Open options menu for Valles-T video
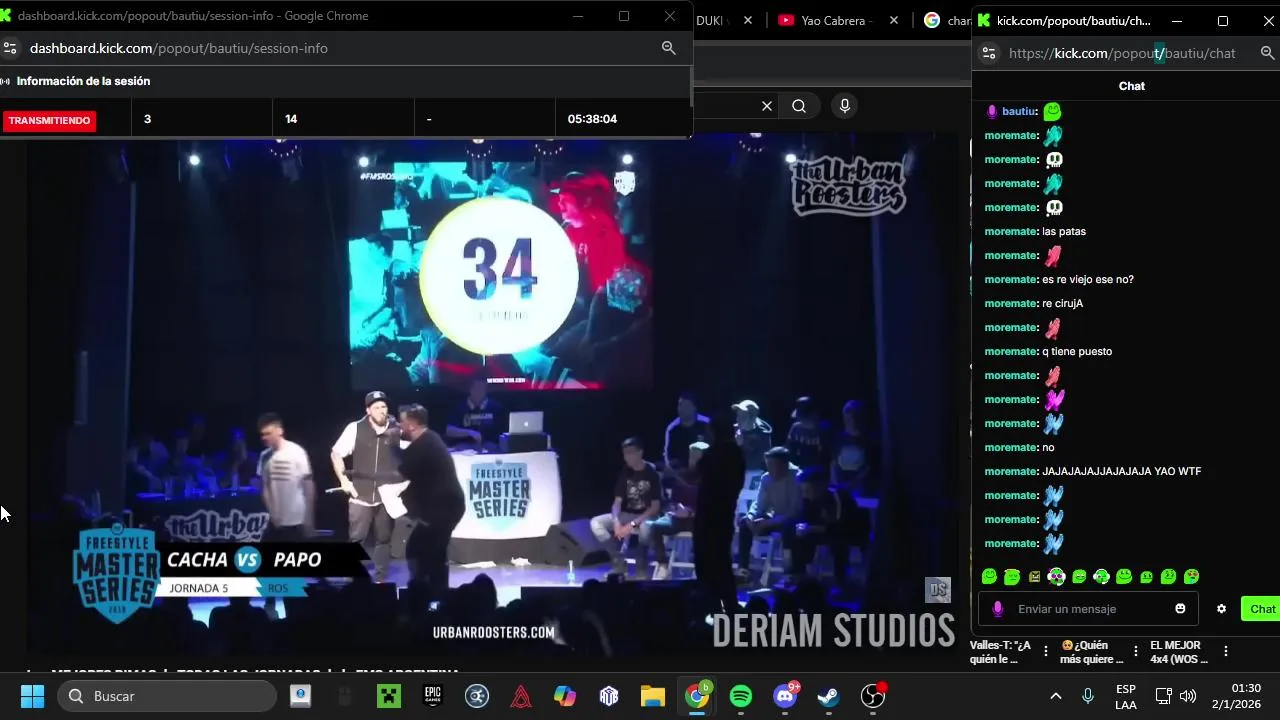 tap(1046, 652)
